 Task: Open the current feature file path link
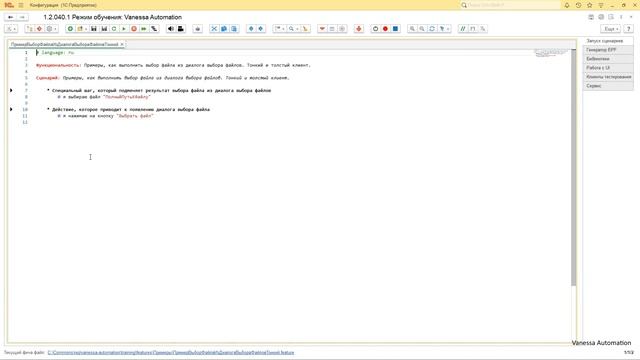point(171,352)
